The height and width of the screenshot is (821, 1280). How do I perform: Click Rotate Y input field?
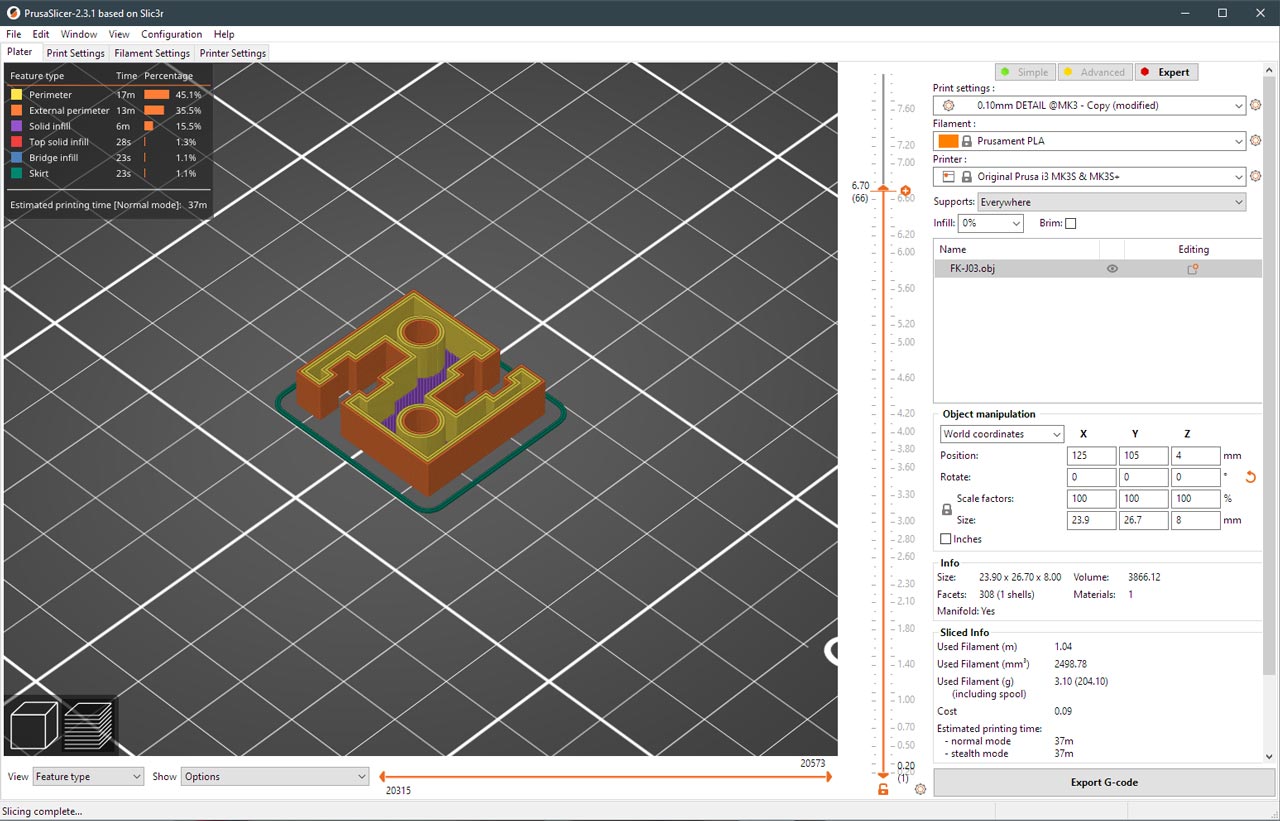[x=1143, y=478]
